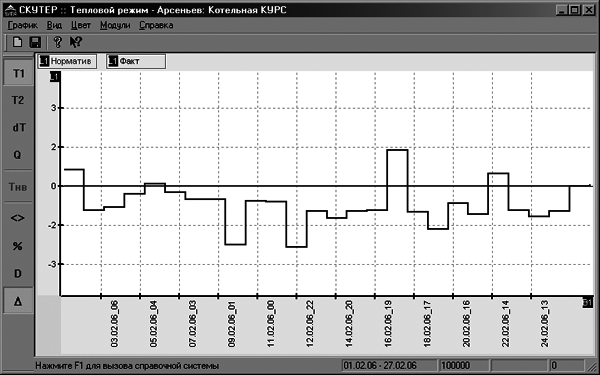This screenshot has width=600, height=375.
Task: Close the SKUTER window
Action: pyautogui.click(x=589, y=10)
